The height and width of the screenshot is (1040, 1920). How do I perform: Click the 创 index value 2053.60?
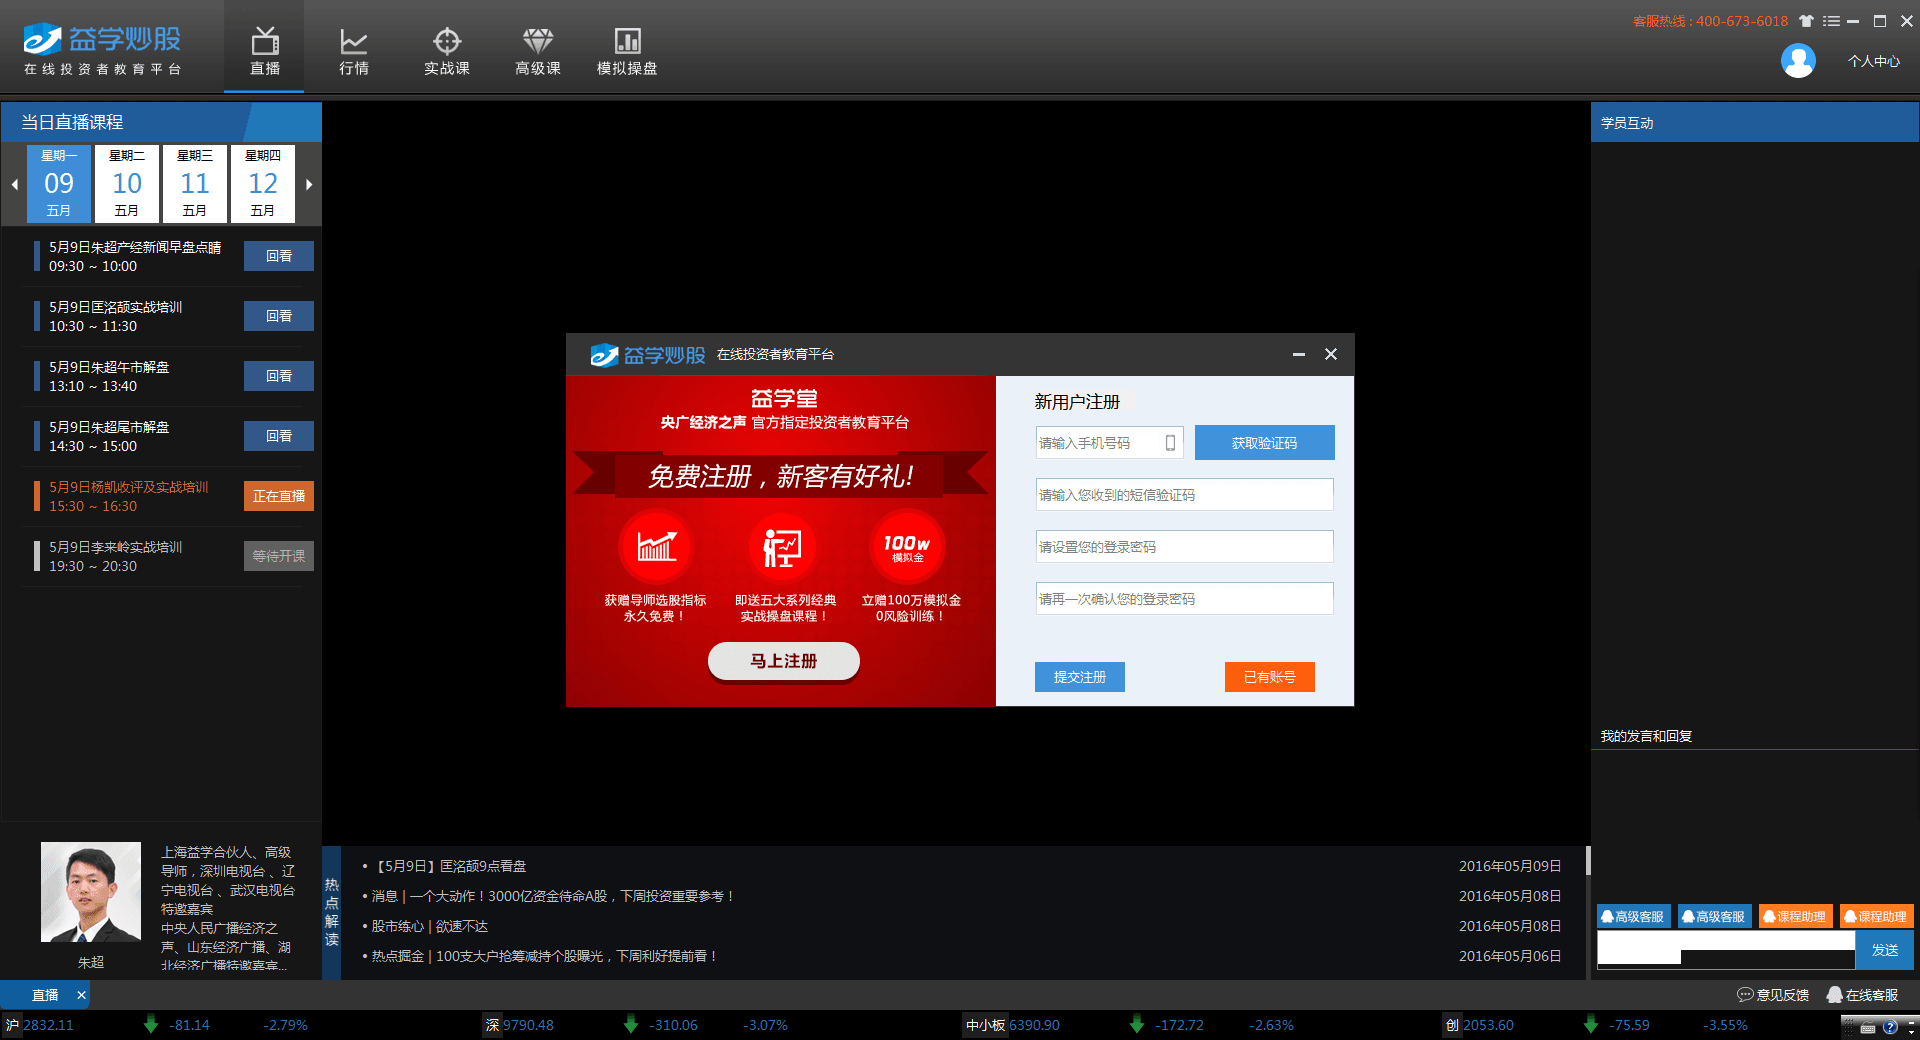click(x=1488, y=1025)
